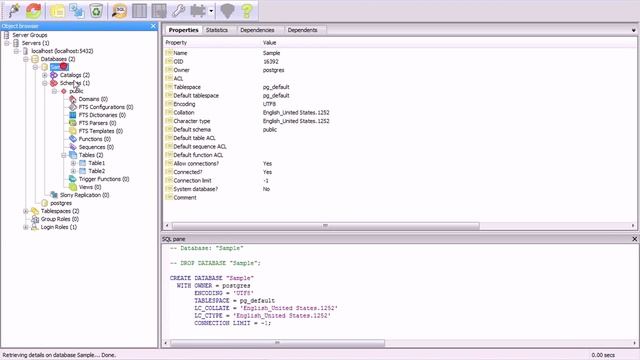Click the Plugins puzzle icon
The width and height of the screenshot is (640, 360).
(198, 11)
